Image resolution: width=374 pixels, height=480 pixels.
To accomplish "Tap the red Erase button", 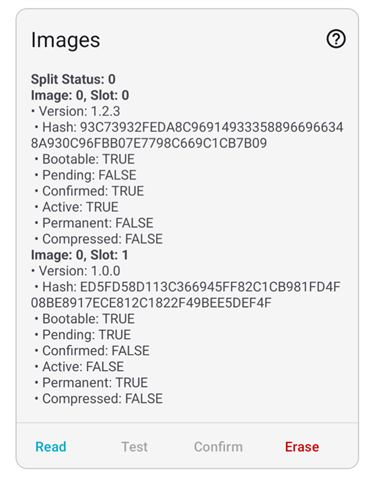I will click(302, 447).
